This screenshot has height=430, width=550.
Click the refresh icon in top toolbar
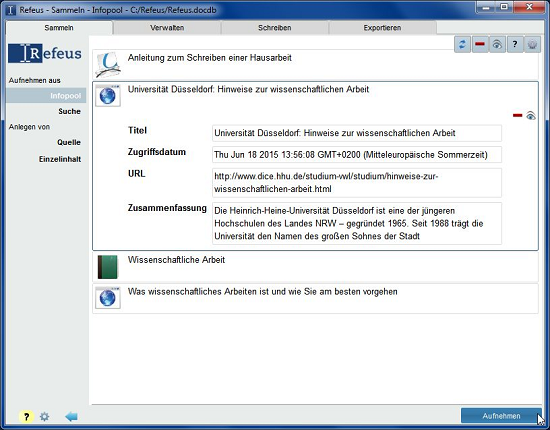(x=462, y=45)
